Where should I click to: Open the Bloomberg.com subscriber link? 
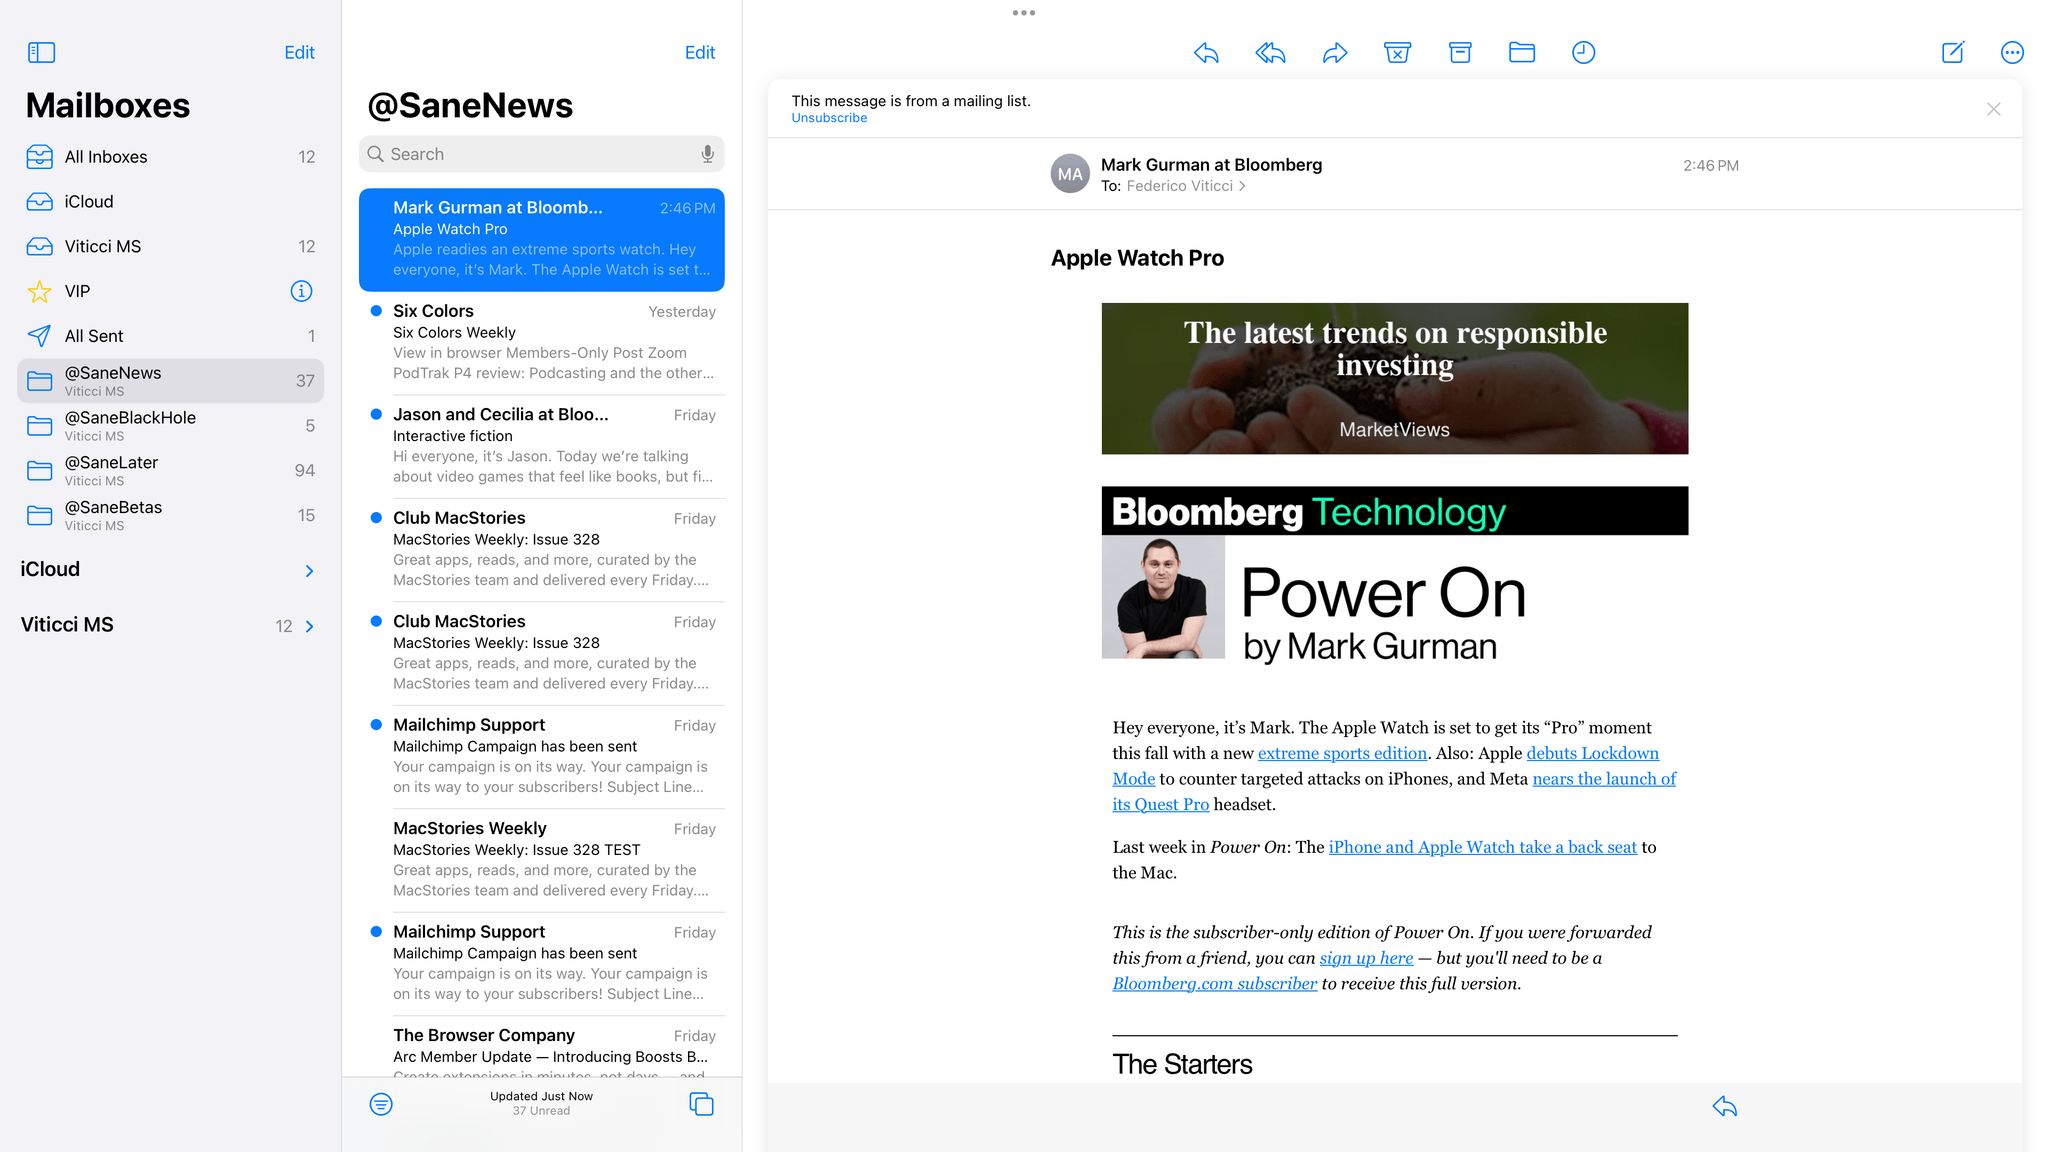pyautogui.click(x=1214, y=984)
